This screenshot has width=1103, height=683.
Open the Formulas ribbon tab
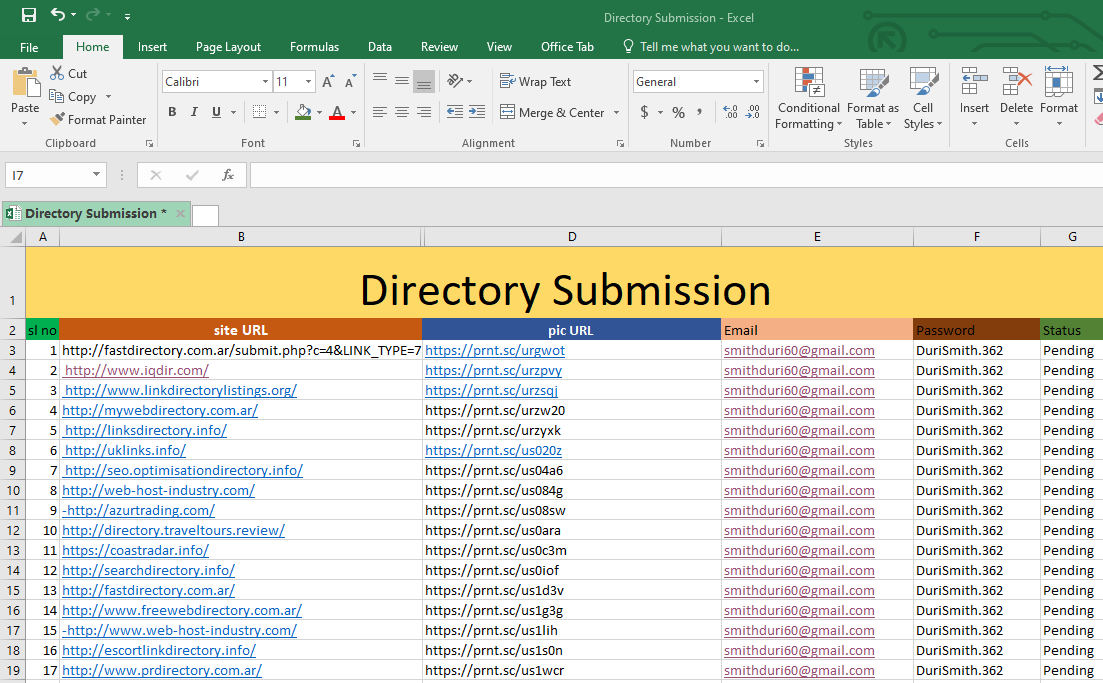click(314, 47)
